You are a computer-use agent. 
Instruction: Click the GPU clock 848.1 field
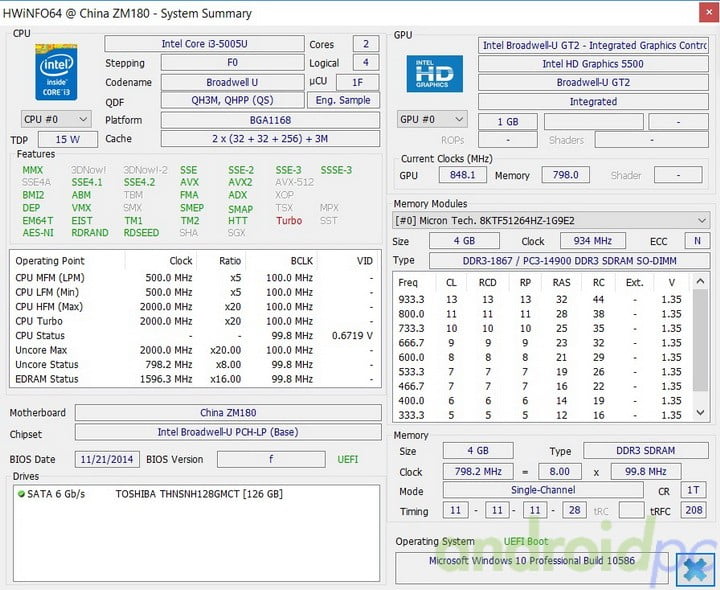[x=462, y=175]
